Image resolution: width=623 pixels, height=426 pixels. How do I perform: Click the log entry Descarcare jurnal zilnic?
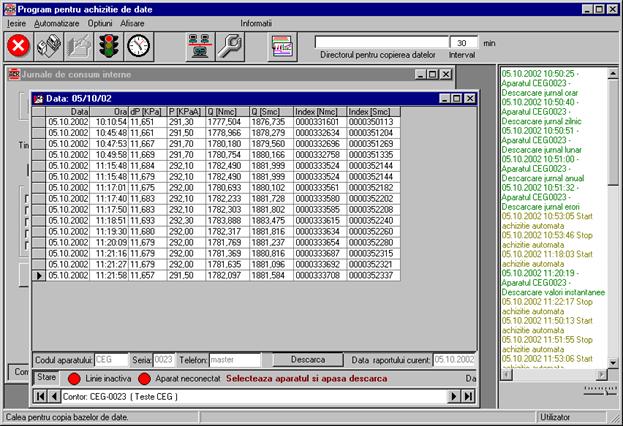[541, 121]
